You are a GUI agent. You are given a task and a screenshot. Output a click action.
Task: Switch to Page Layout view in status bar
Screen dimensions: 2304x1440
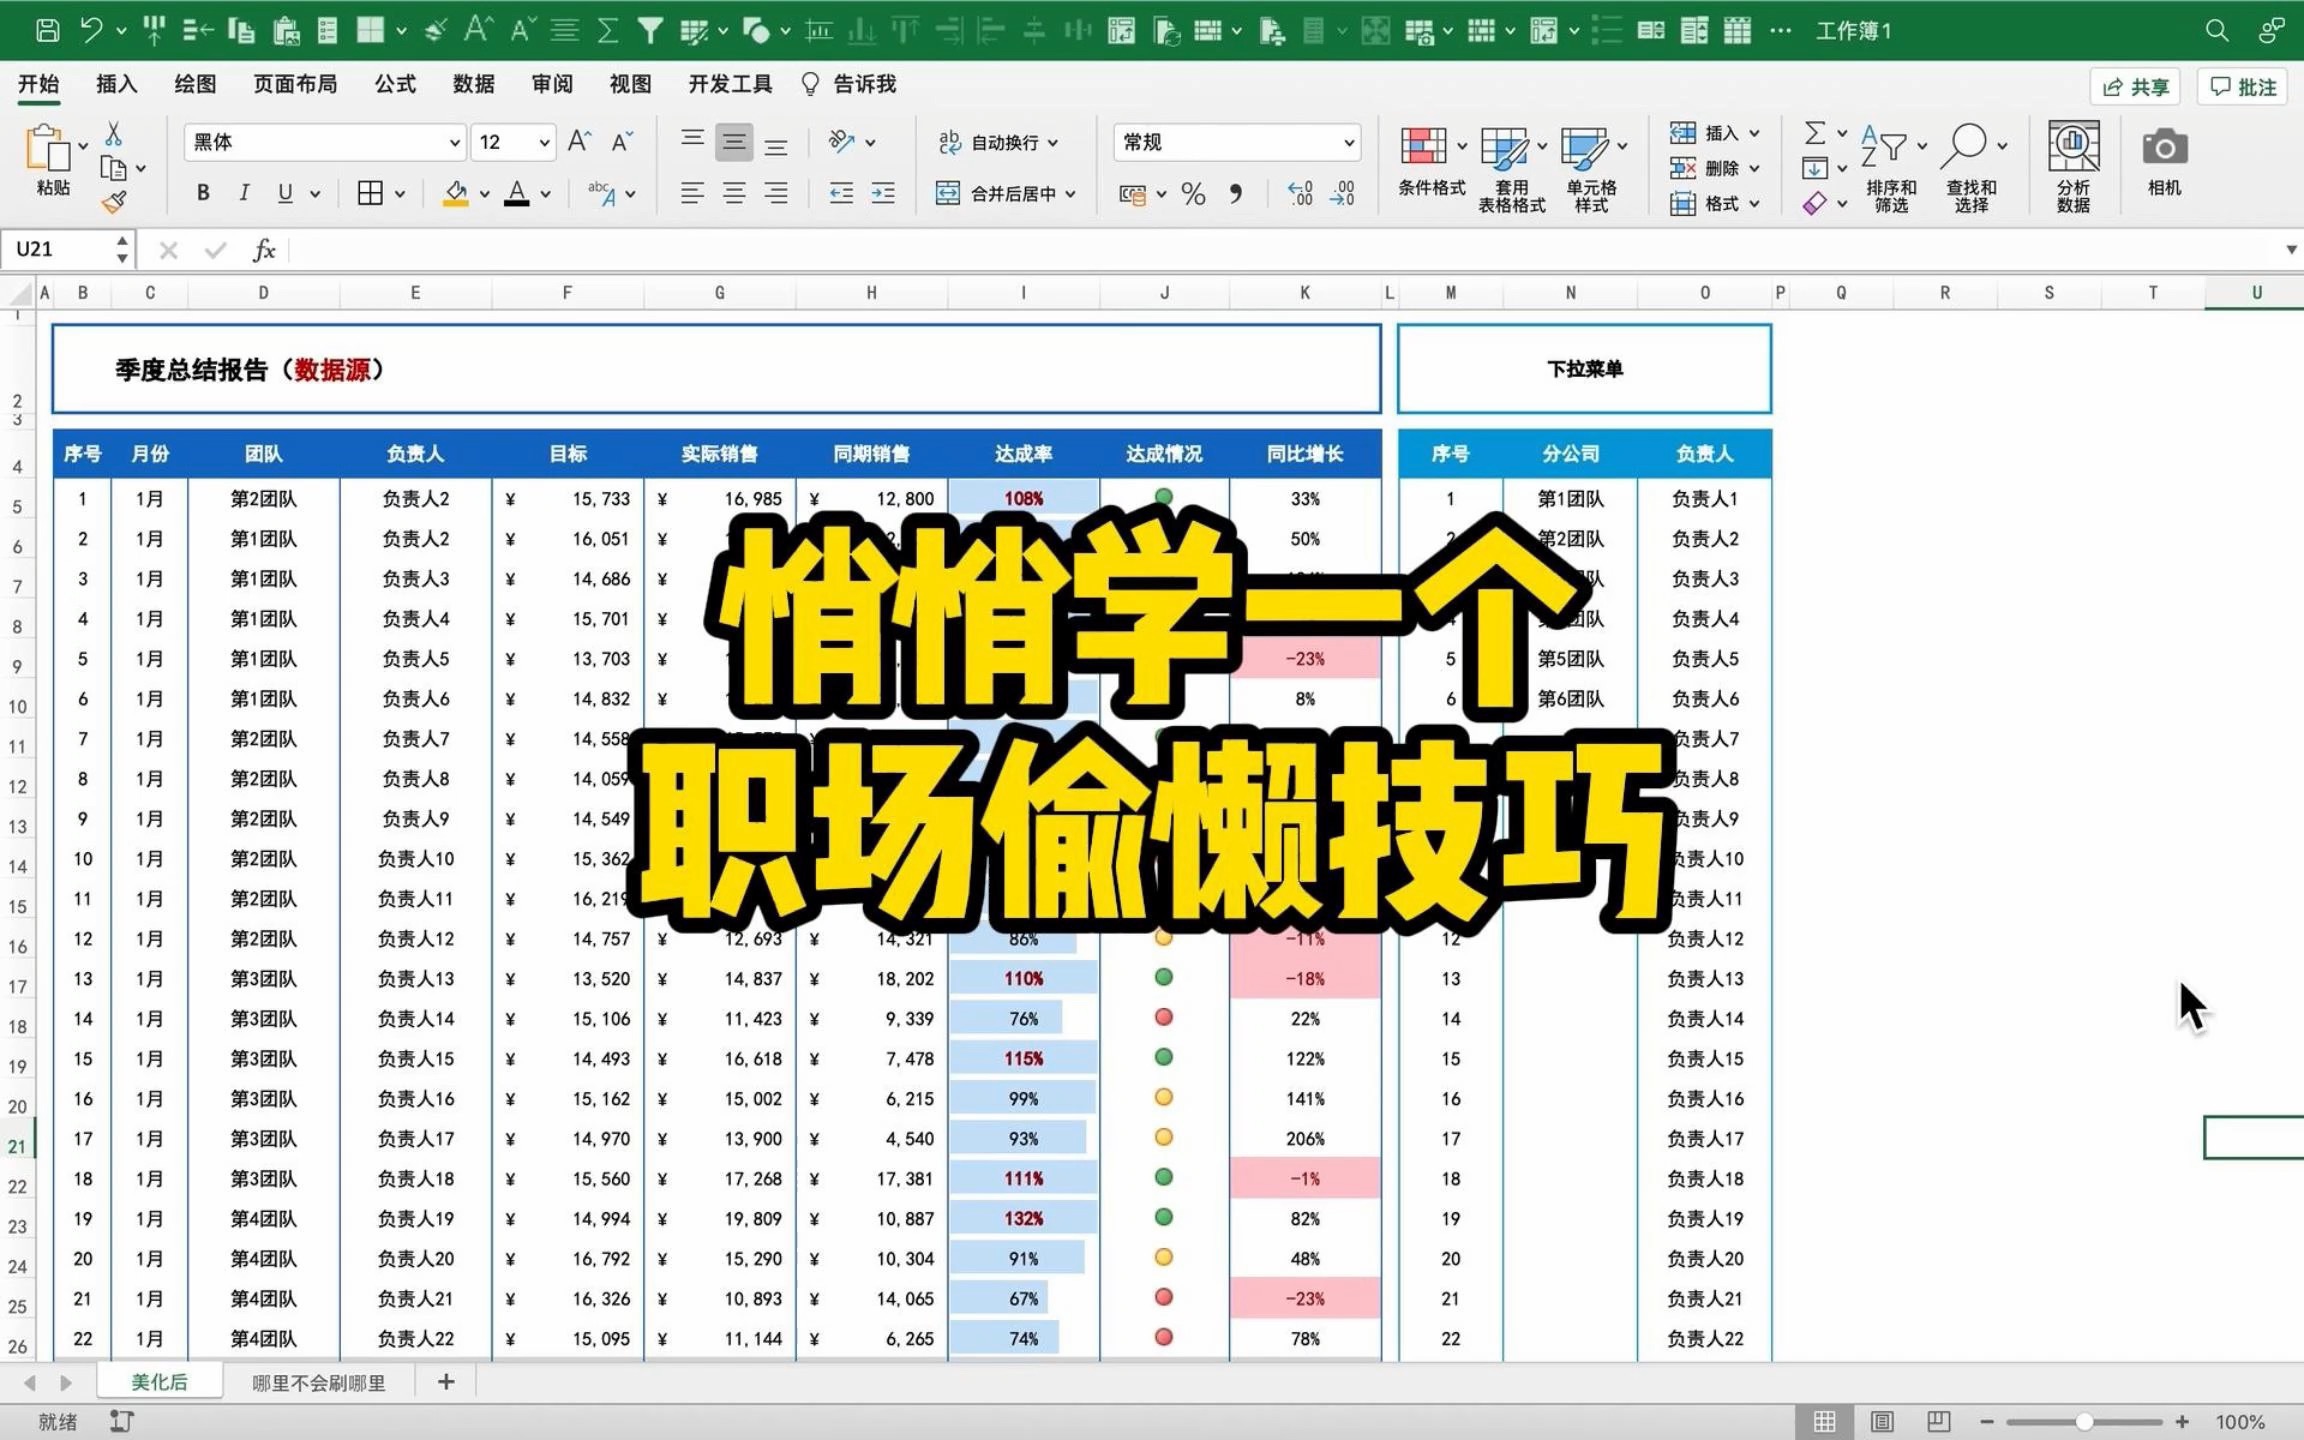click(x=1881, y=1421)
